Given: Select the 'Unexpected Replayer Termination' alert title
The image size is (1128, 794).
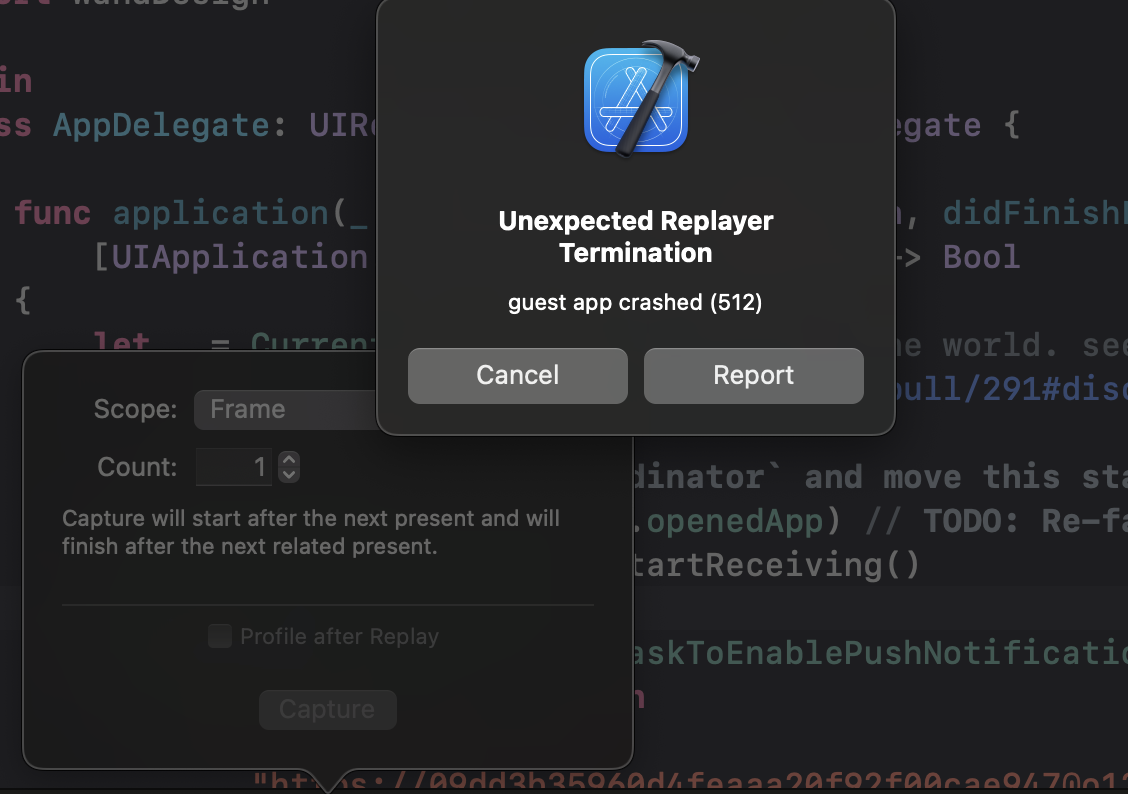Looking at the screenshot, I should click(x=636, y=237).
